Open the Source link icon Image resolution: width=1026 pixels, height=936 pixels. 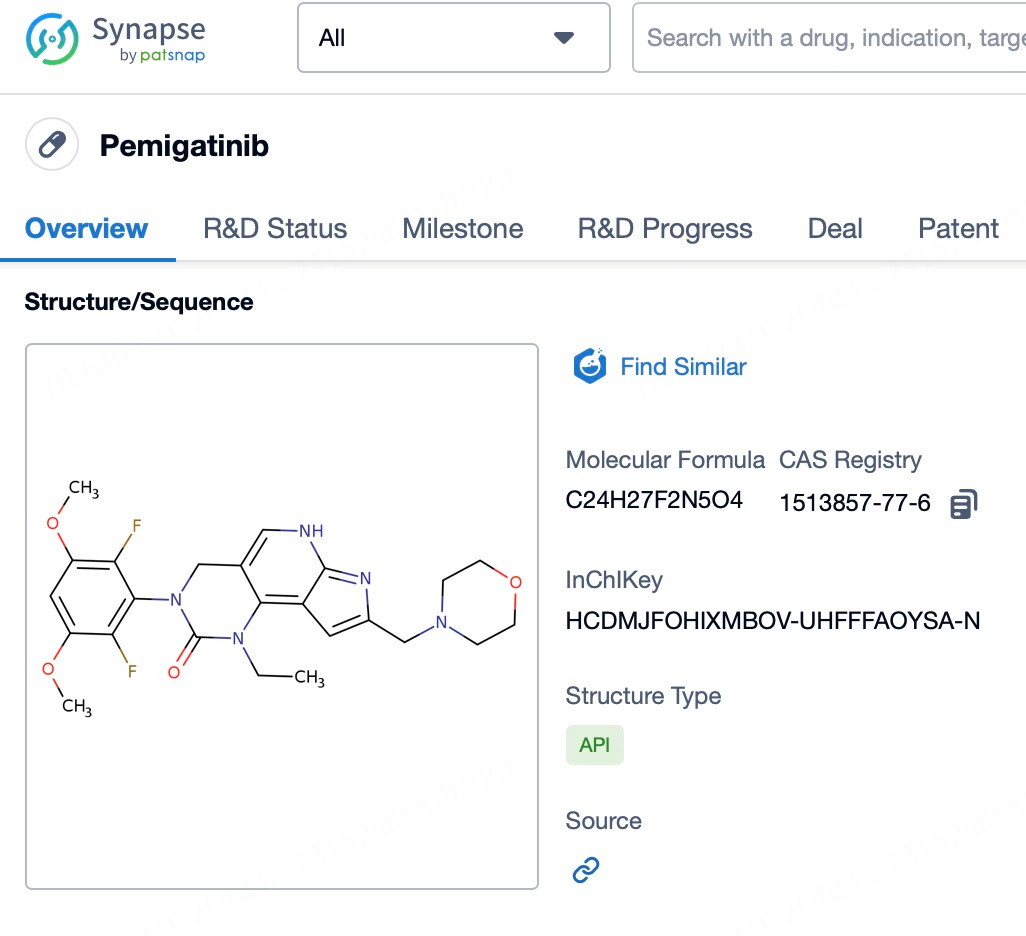pyautogui.click(x=585, y=871)
